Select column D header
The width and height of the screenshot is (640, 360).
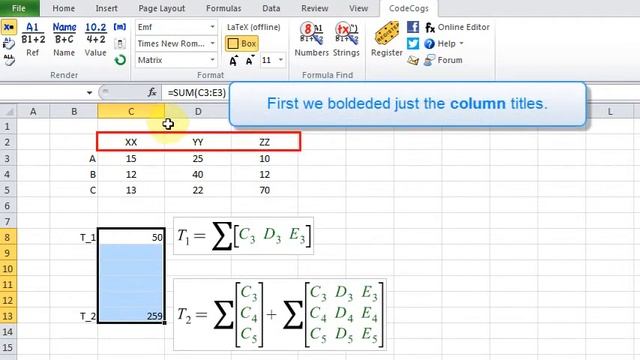click(198, 111)
